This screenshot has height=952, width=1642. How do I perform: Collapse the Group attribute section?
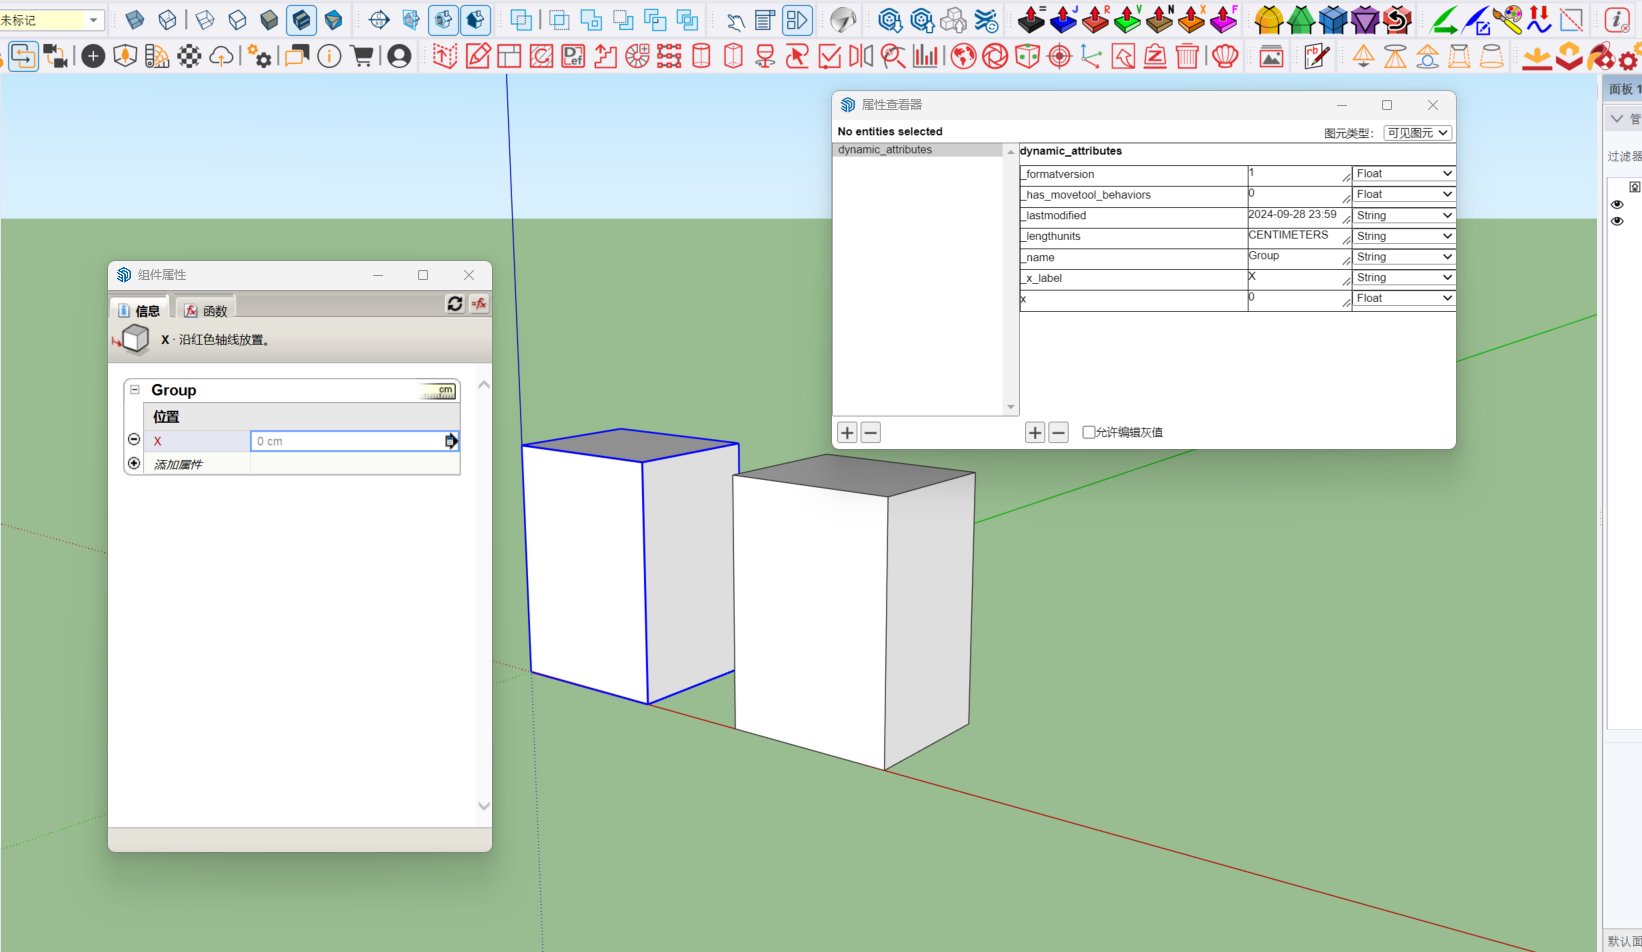[135, 390]
